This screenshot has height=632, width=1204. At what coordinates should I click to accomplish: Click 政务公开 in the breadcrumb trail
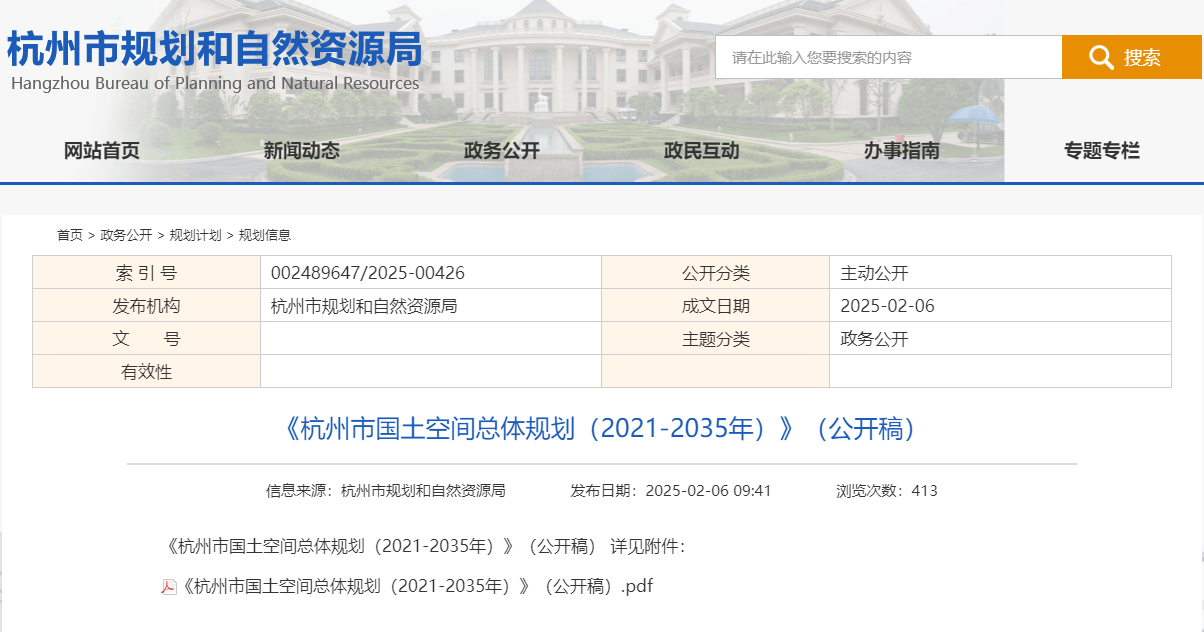(x=126, y=235)
